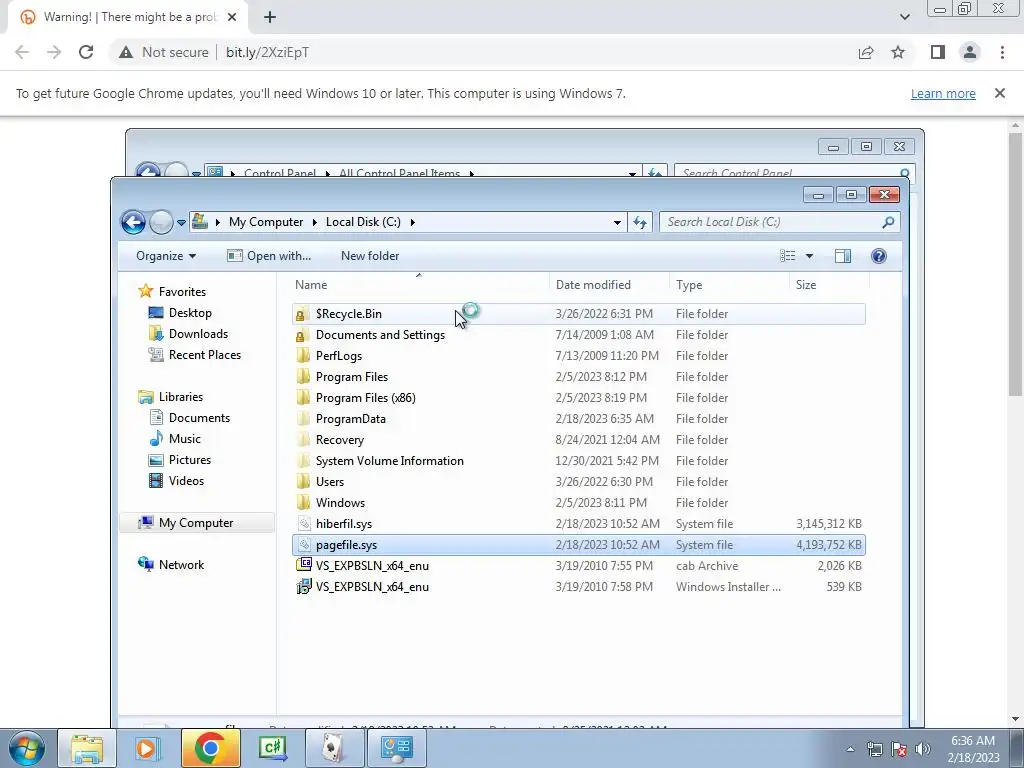Select the VS_EXPBSLN_x64_enu Windows Installer file

click(579, 586)
